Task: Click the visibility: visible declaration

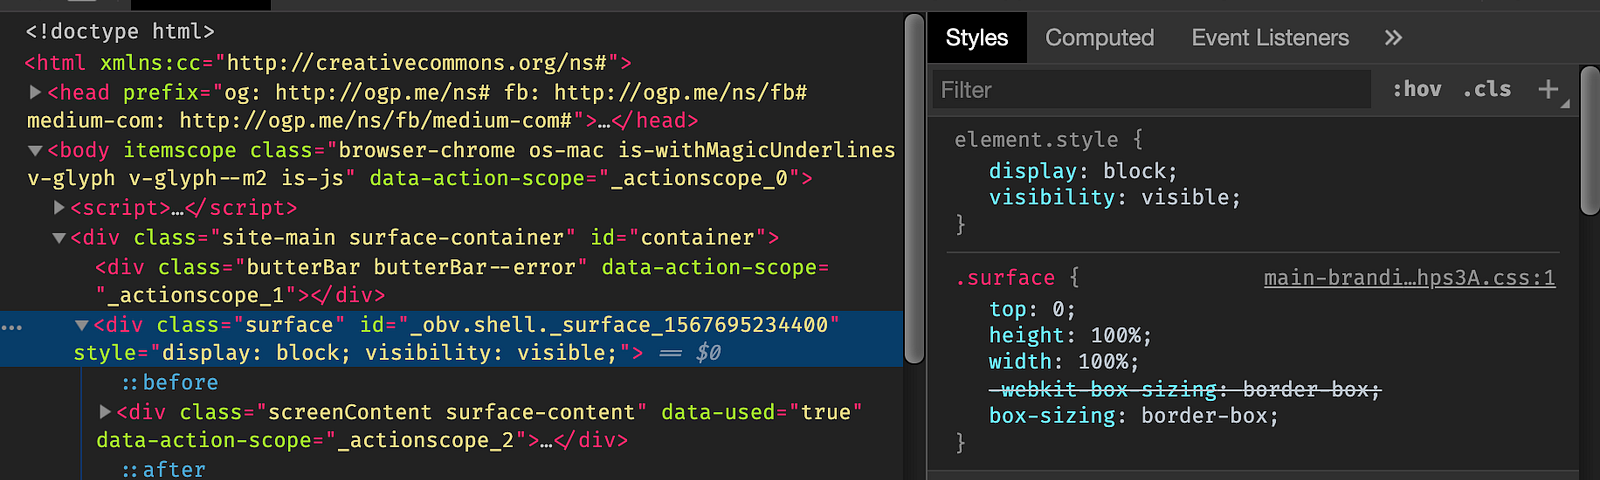Action: 1115,197
